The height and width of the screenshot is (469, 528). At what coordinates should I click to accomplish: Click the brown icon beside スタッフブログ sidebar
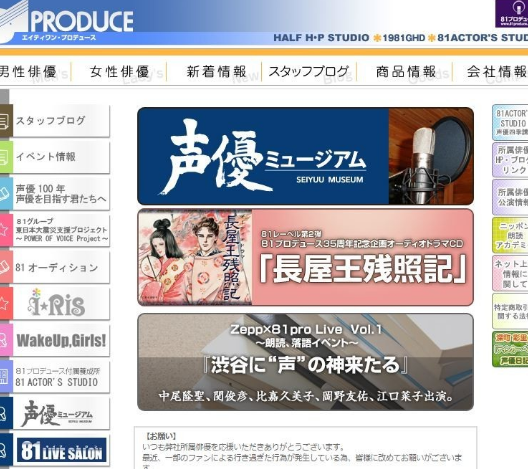(x=6, y=121)
